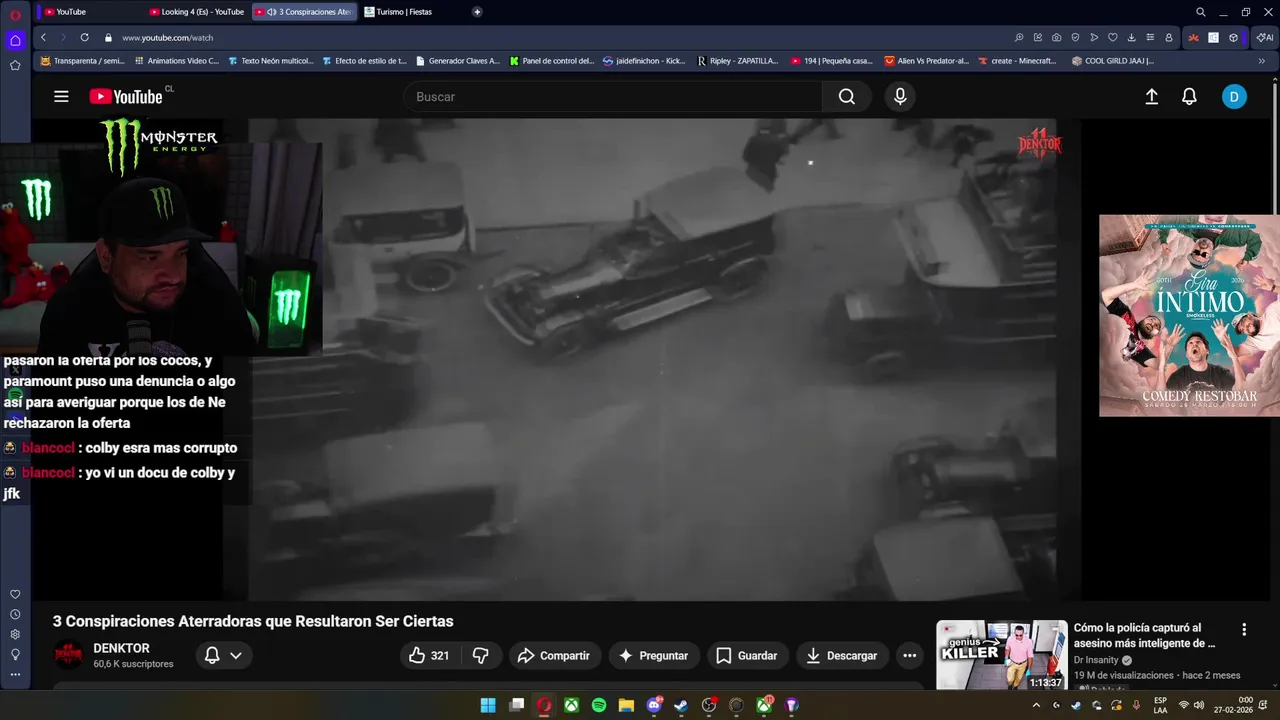Click the Gira Íntimo Comedy Restobar ad

click(x=1189, y=315)
